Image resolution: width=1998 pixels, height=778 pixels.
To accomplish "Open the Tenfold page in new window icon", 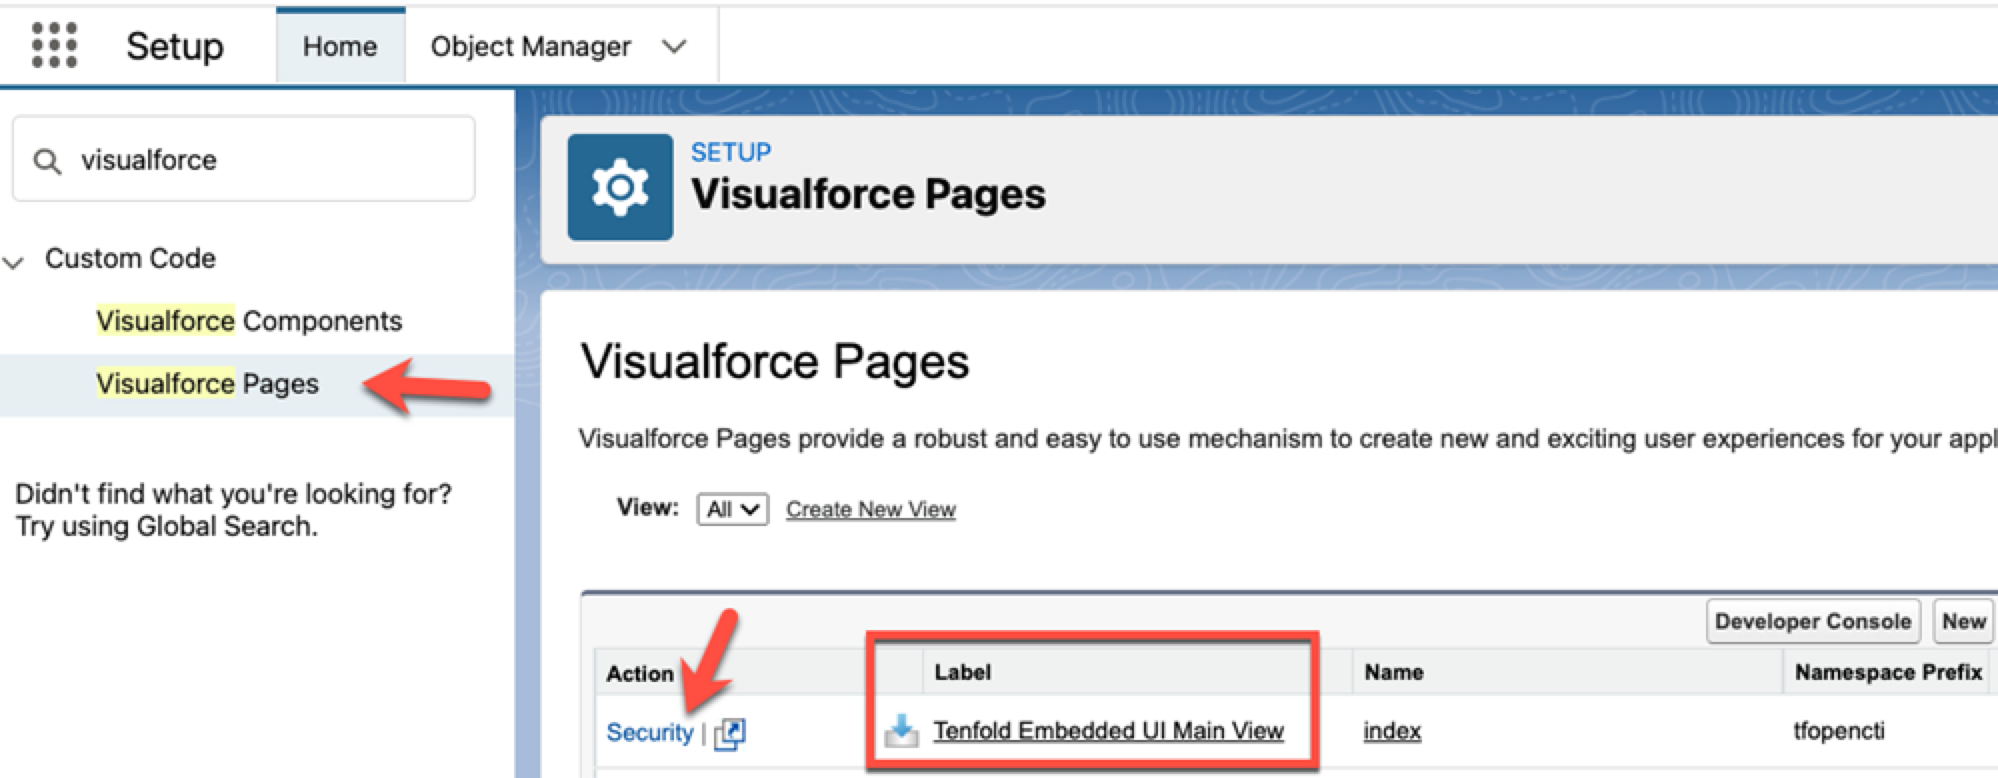I will pos(730,733).
